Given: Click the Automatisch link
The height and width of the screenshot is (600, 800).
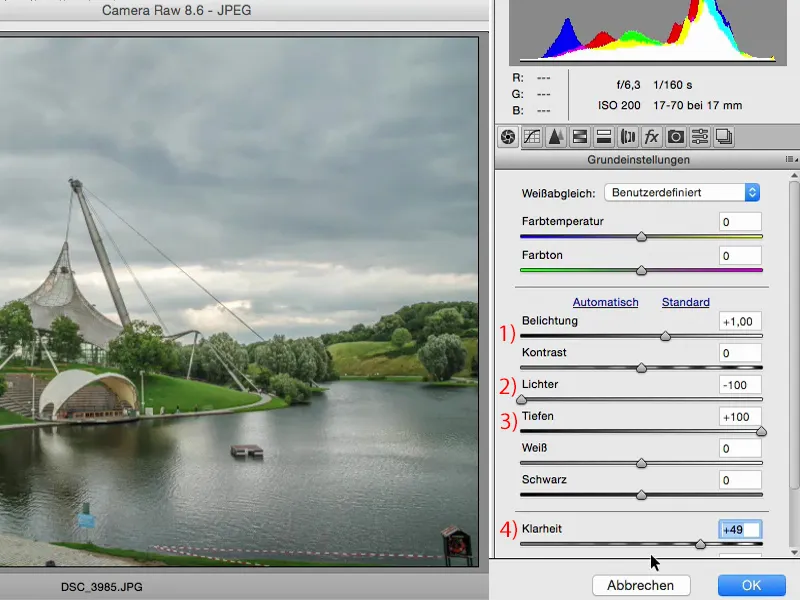Looking at the screenshot, I should coord(605,302).
